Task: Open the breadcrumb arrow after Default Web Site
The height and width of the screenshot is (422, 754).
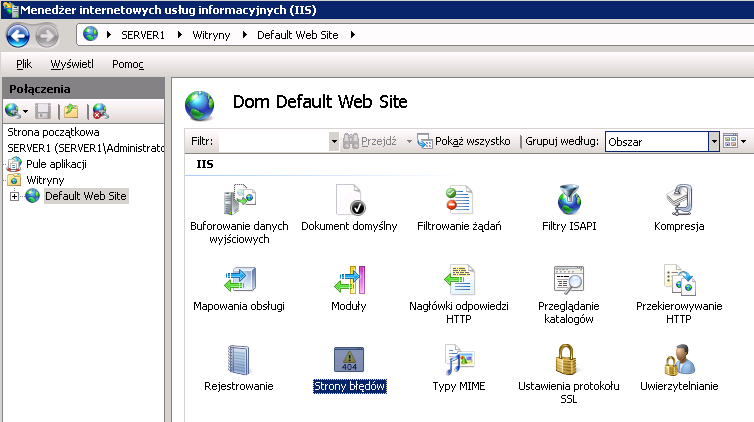Action: click(352, 35)
